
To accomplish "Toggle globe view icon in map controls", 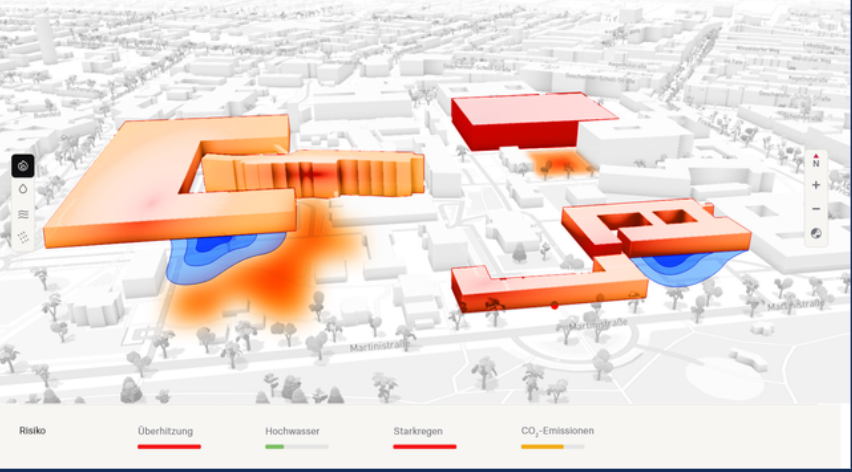I will (816, 234).
